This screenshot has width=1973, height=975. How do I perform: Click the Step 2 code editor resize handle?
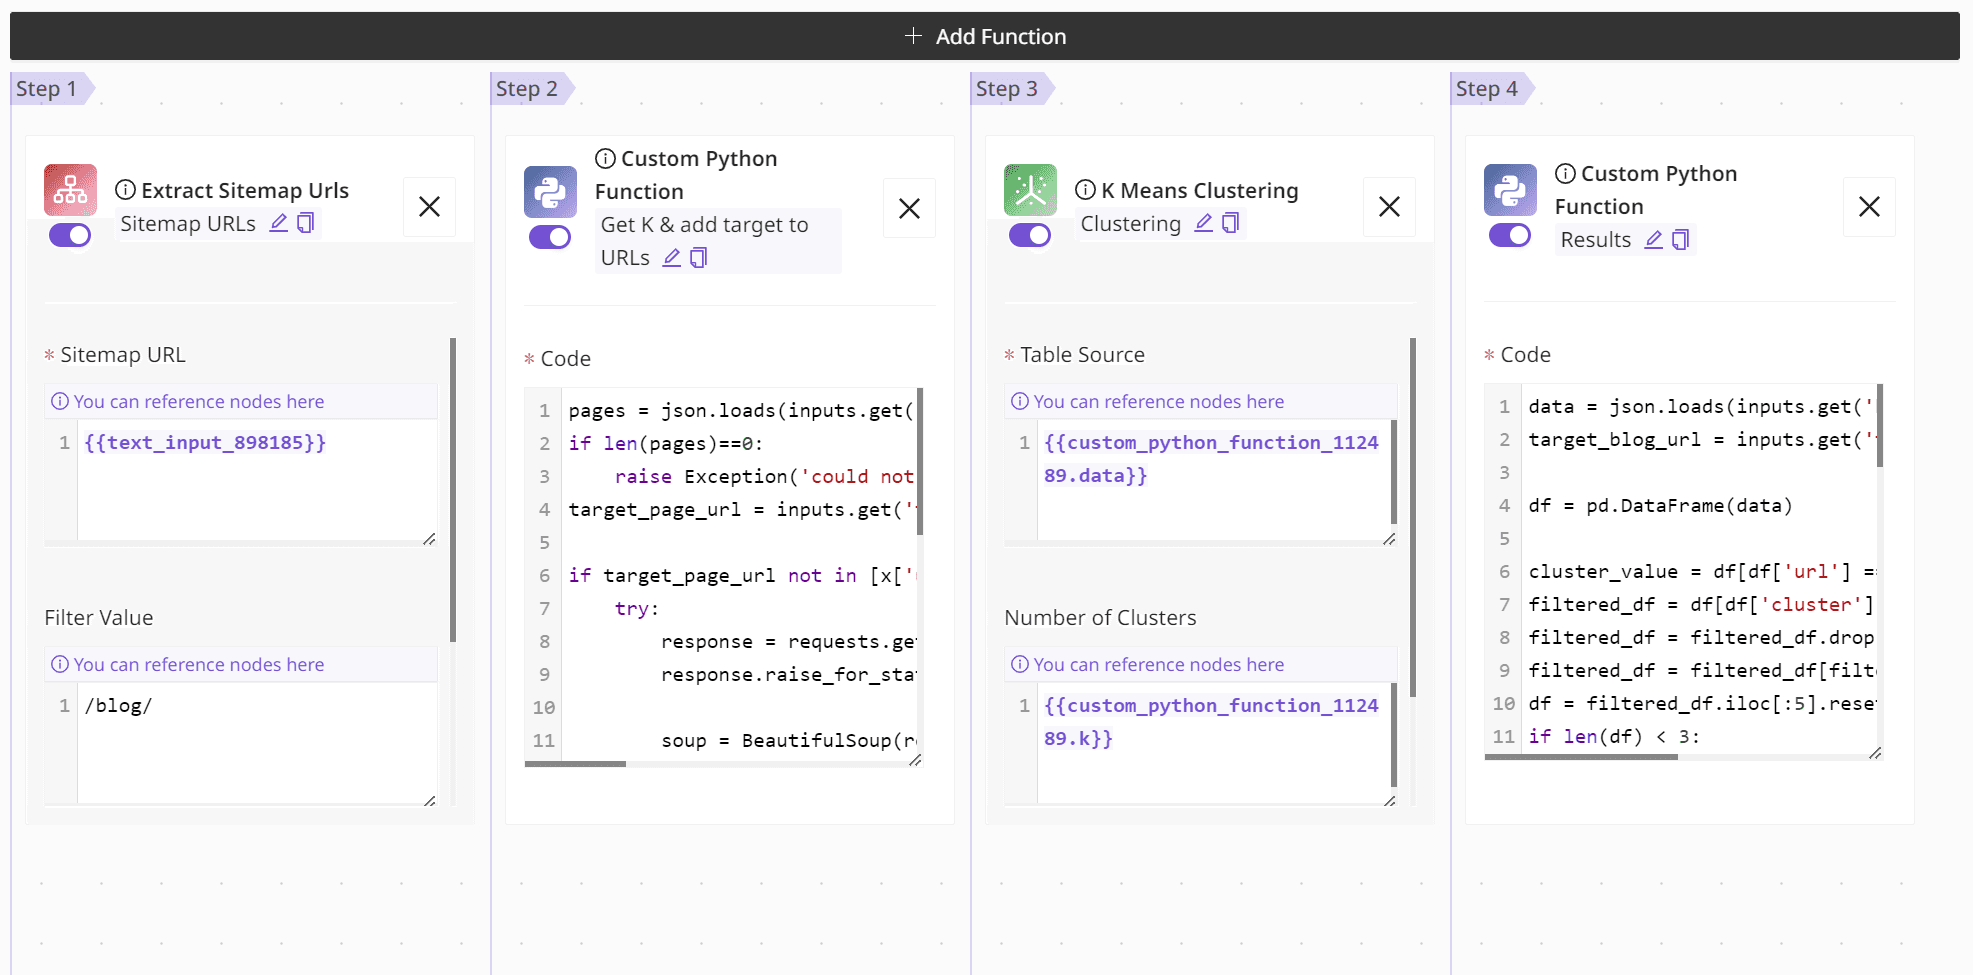tap(915, 760)
